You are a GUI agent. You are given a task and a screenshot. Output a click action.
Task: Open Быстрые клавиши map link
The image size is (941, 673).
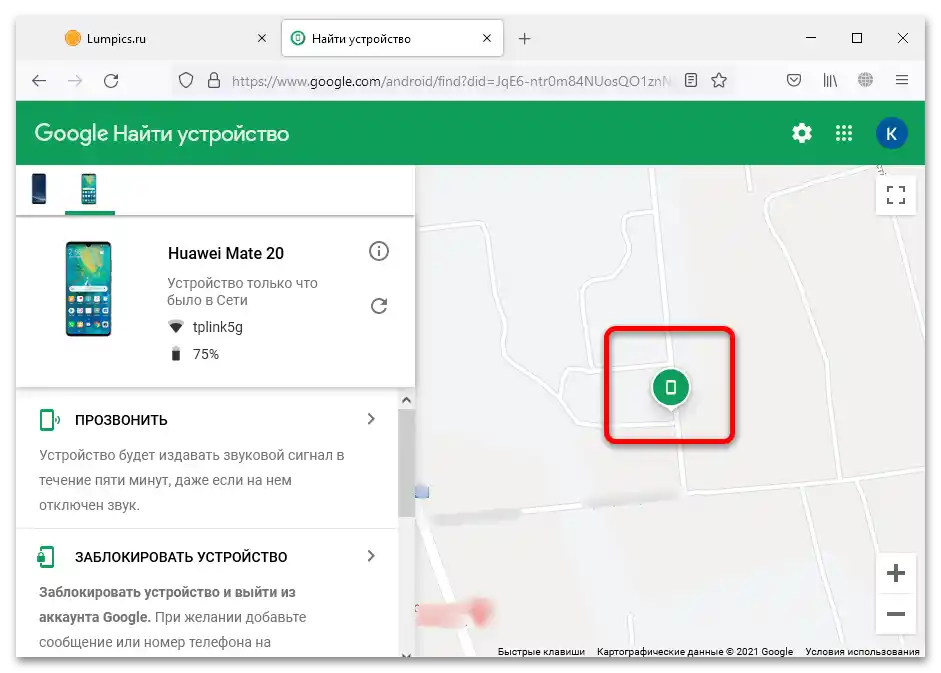pyautogui.click(x=541, y=651)
